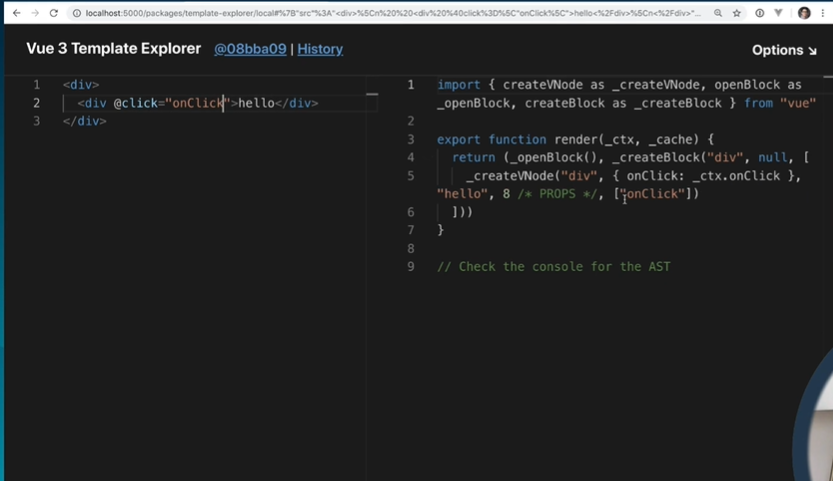The image size is (833, 481).
Task: Select the Vue 3 Template Explorer title
Action: point(114,48)
